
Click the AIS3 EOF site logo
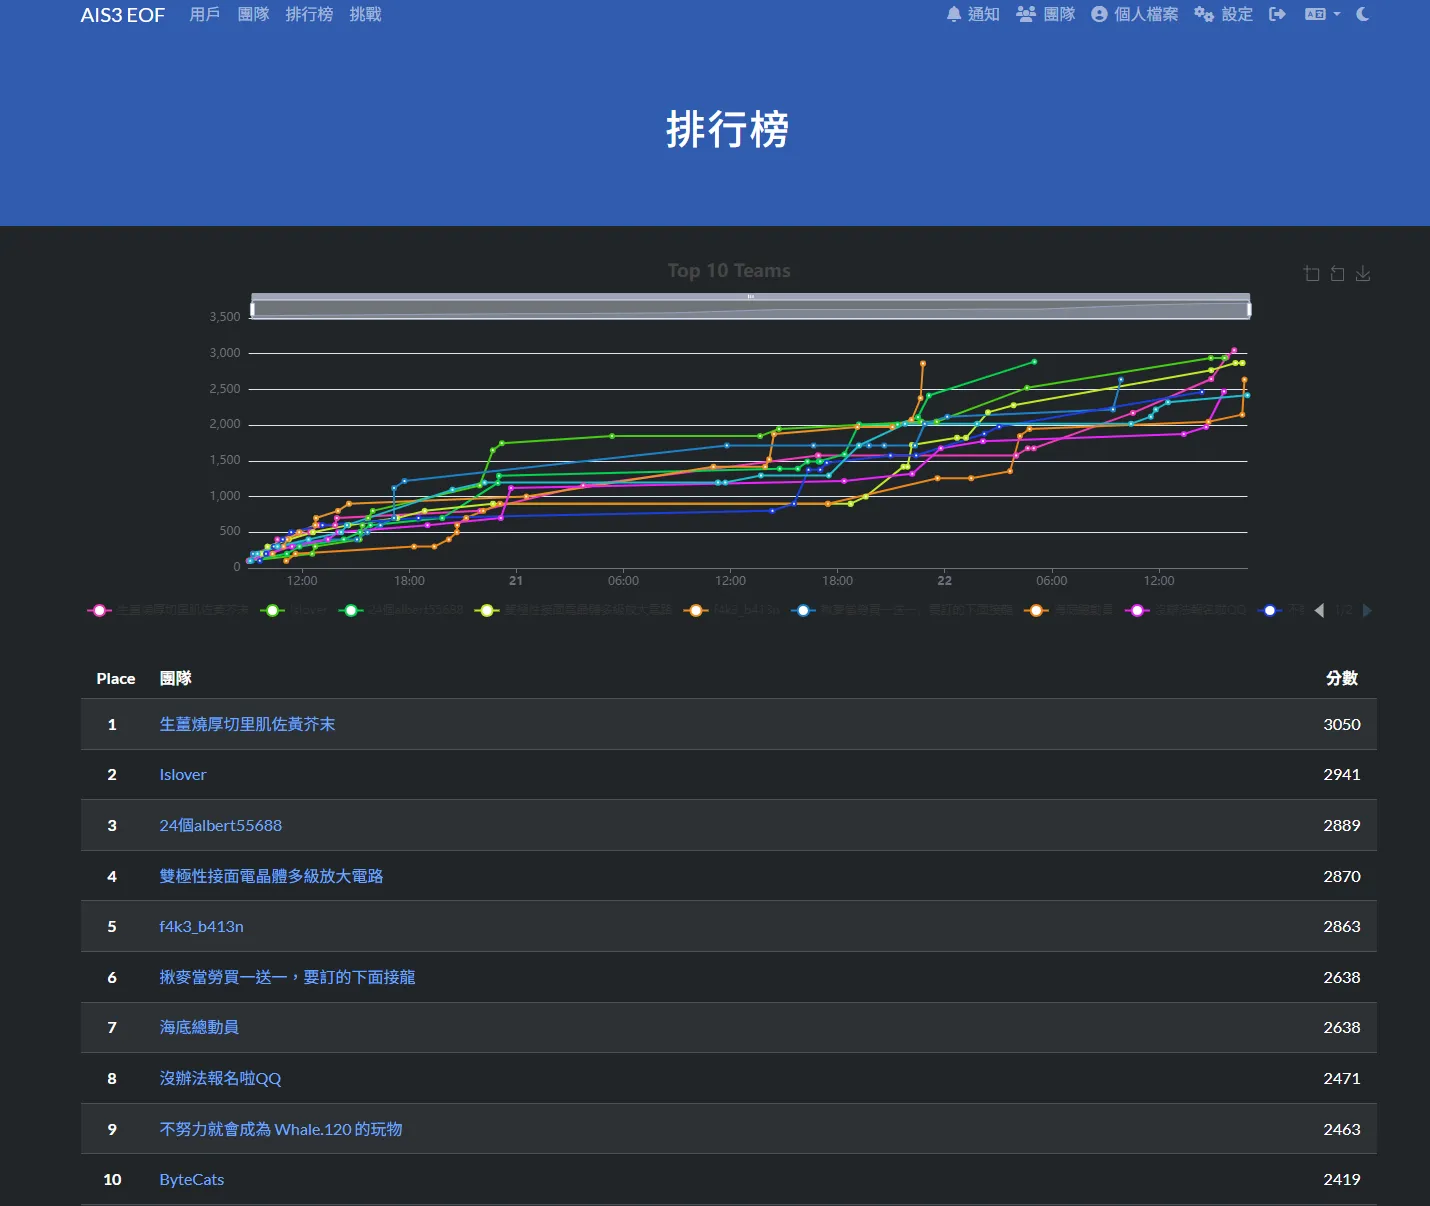[x=122, y=15]
